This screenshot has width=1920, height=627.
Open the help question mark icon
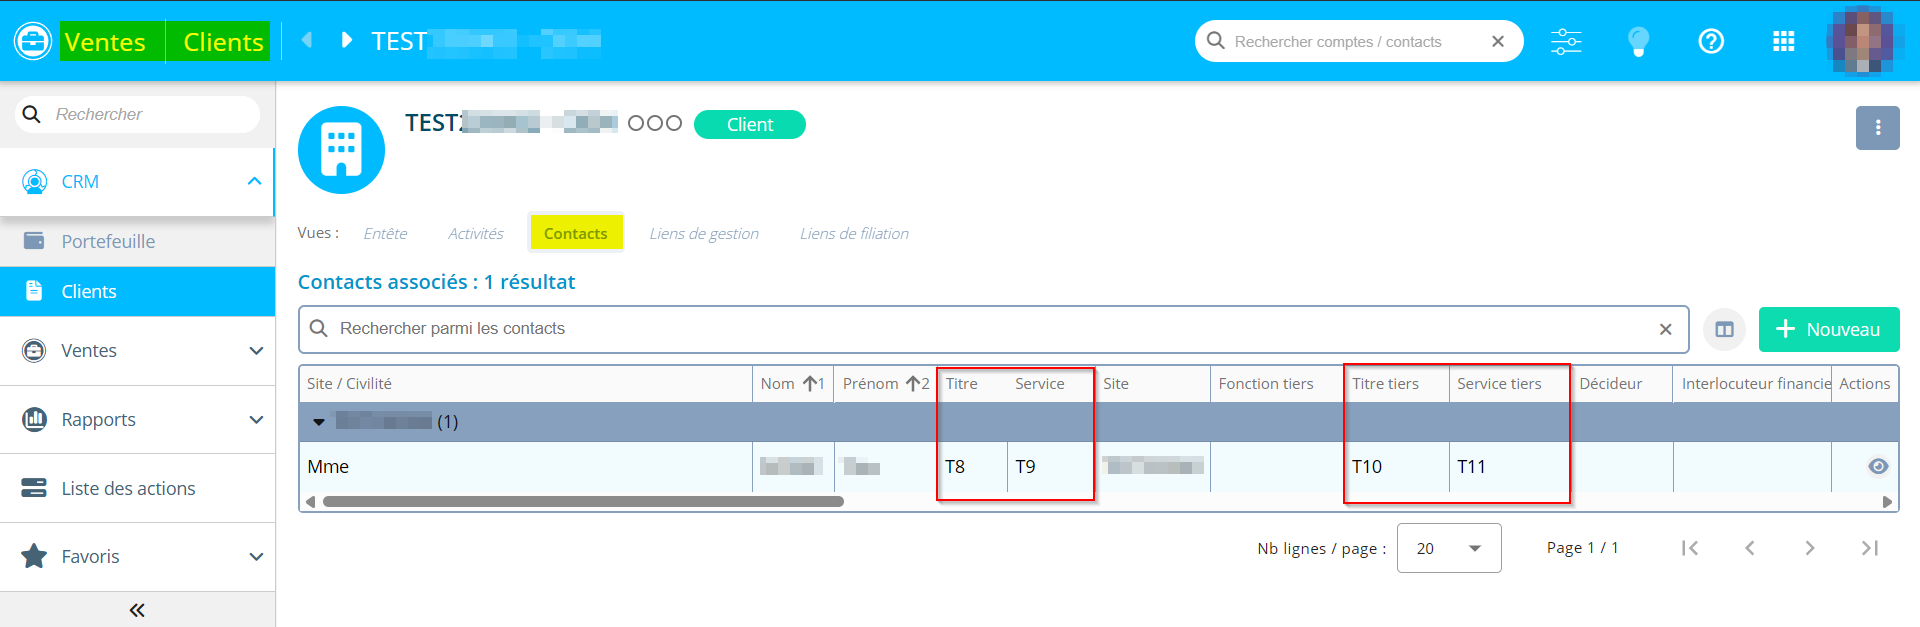[x=1711, y=41]
